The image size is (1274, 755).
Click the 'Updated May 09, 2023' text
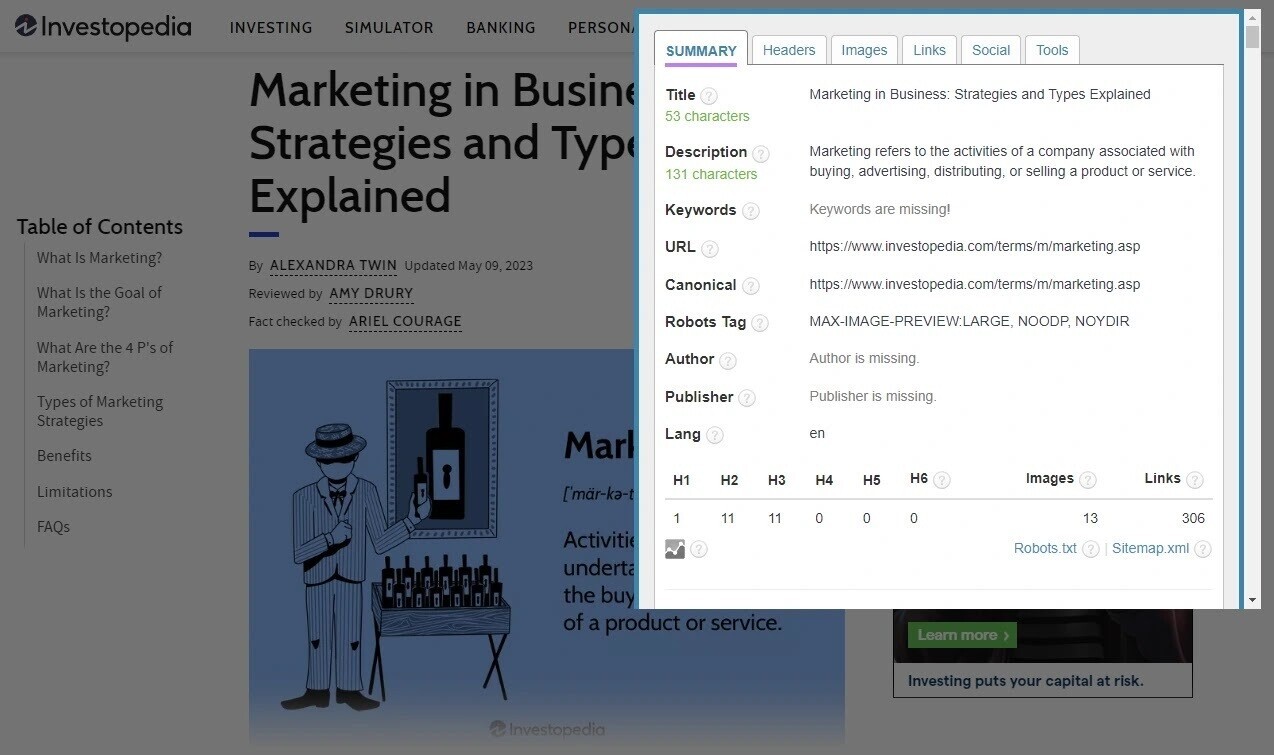[468, 266]
